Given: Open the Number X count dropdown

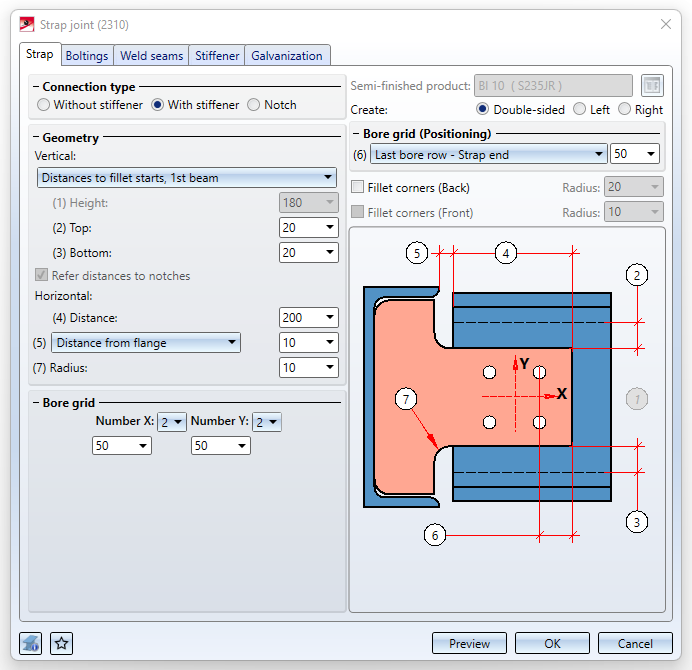Looking at the screenshot, I should click(172, 422).
